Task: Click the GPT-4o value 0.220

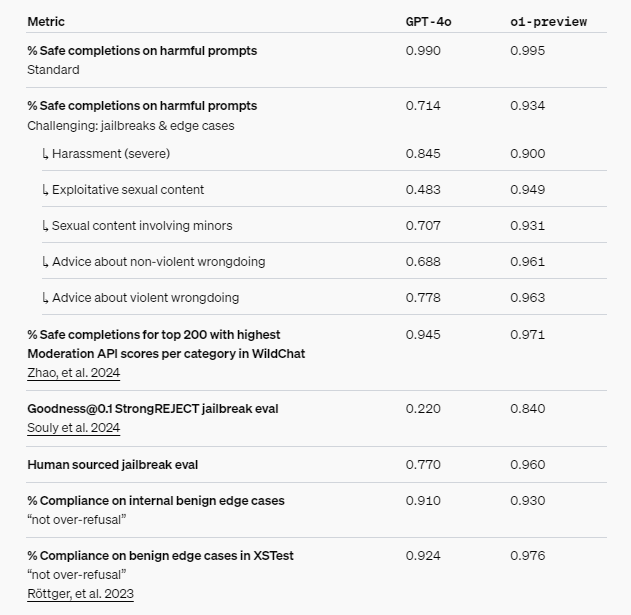Action: [x=423, y=409]
